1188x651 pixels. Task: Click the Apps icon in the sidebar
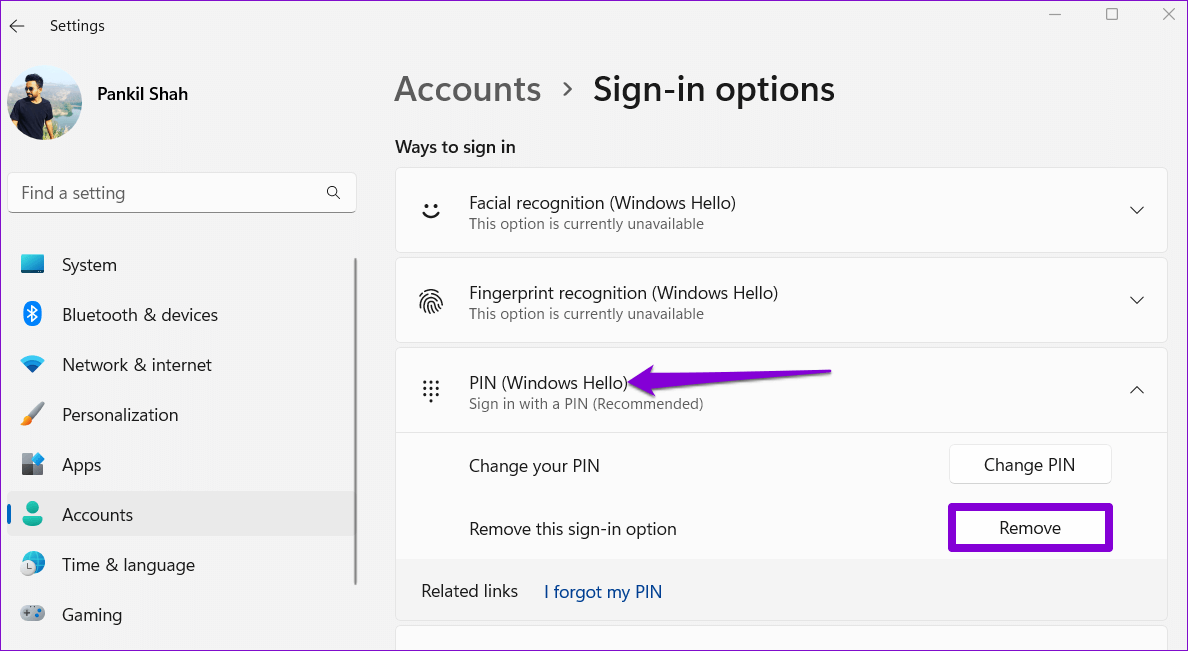(33, 464)
